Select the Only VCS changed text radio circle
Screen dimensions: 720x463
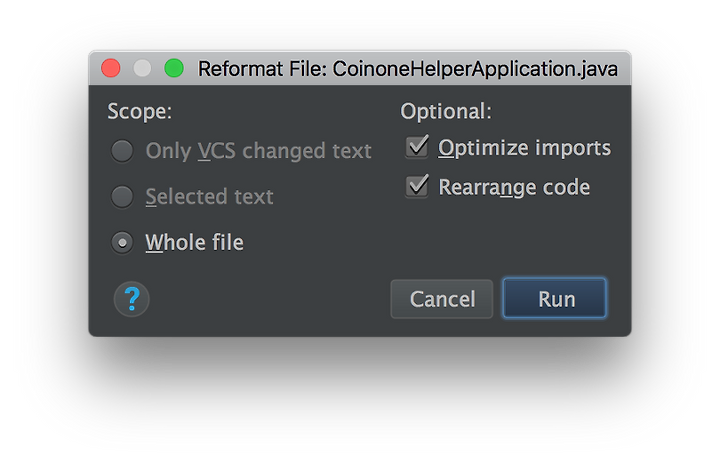pyautogui.click(x=122, y=151)
